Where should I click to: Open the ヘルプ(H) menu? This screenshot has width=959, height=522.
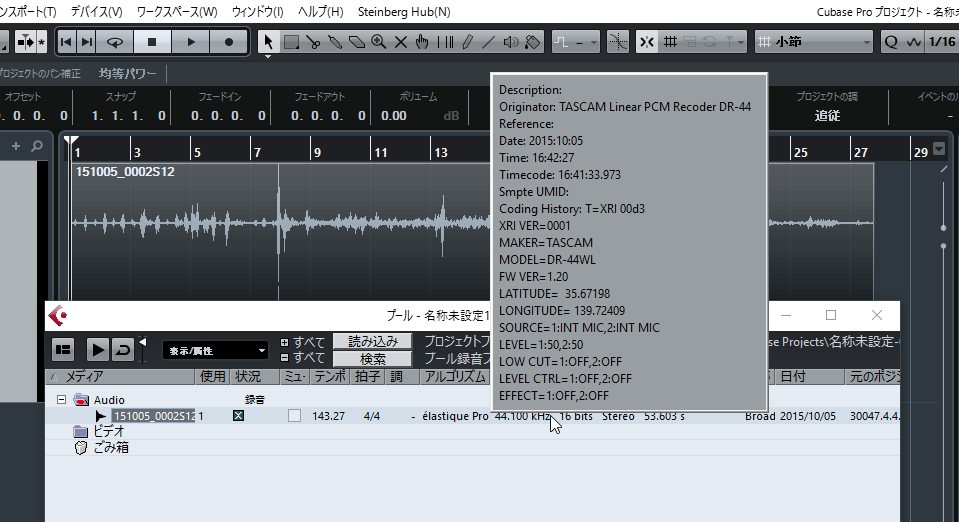pyautogui.click(x=320, y=12)
